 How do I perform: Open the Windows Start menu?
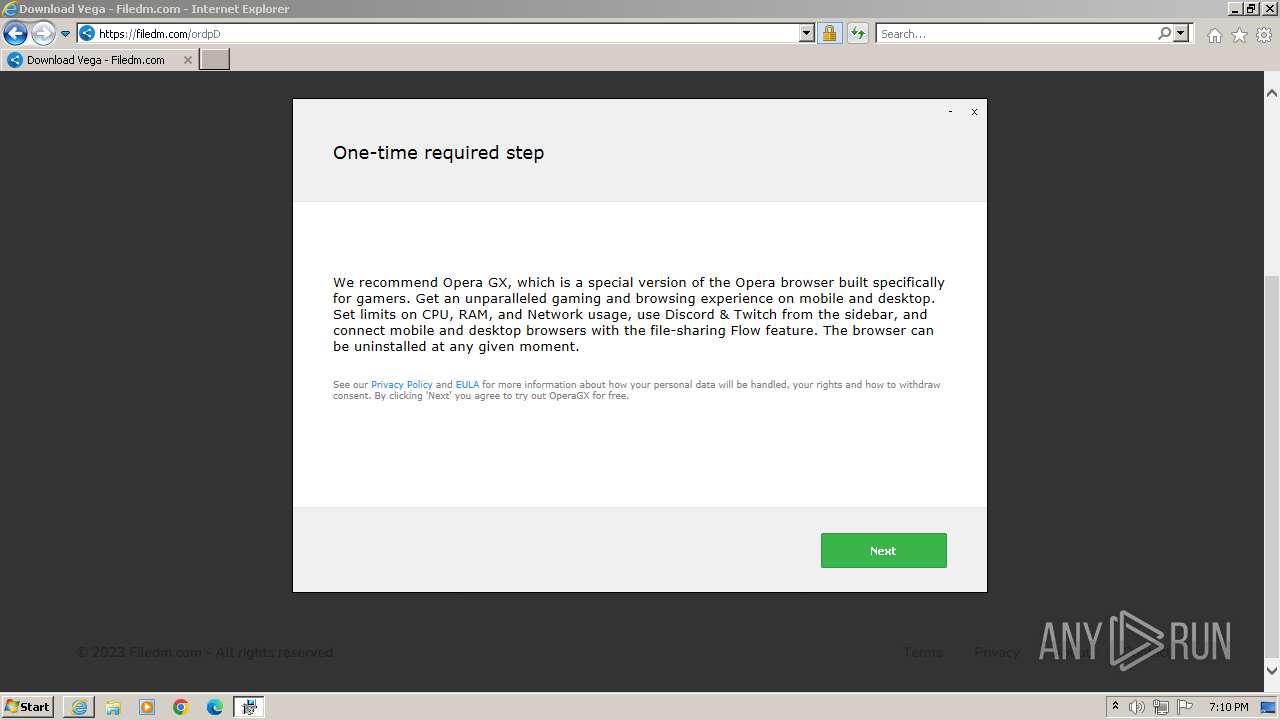tap(28, 706)
